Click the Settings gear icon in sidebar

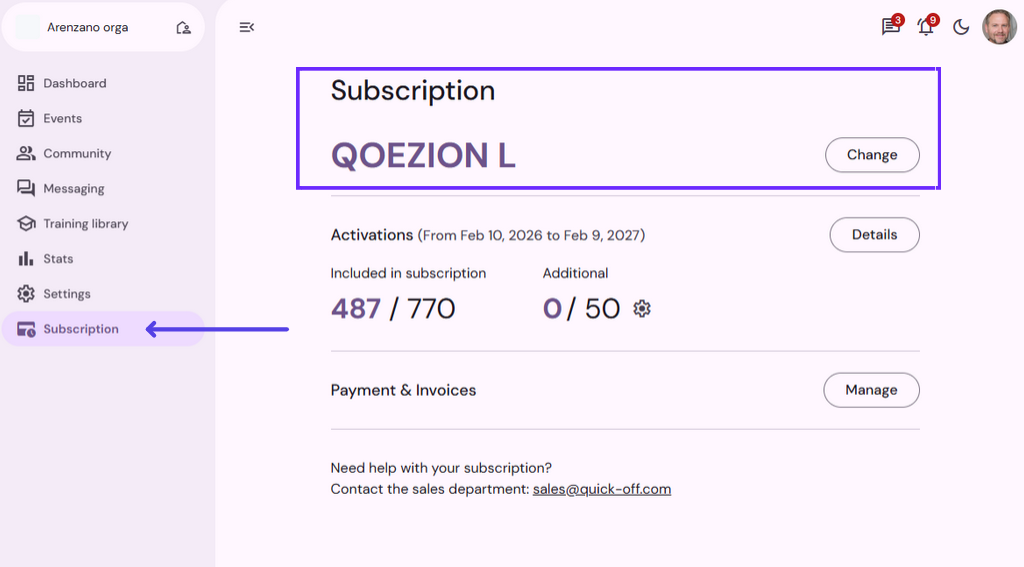[x=26, y=294]
